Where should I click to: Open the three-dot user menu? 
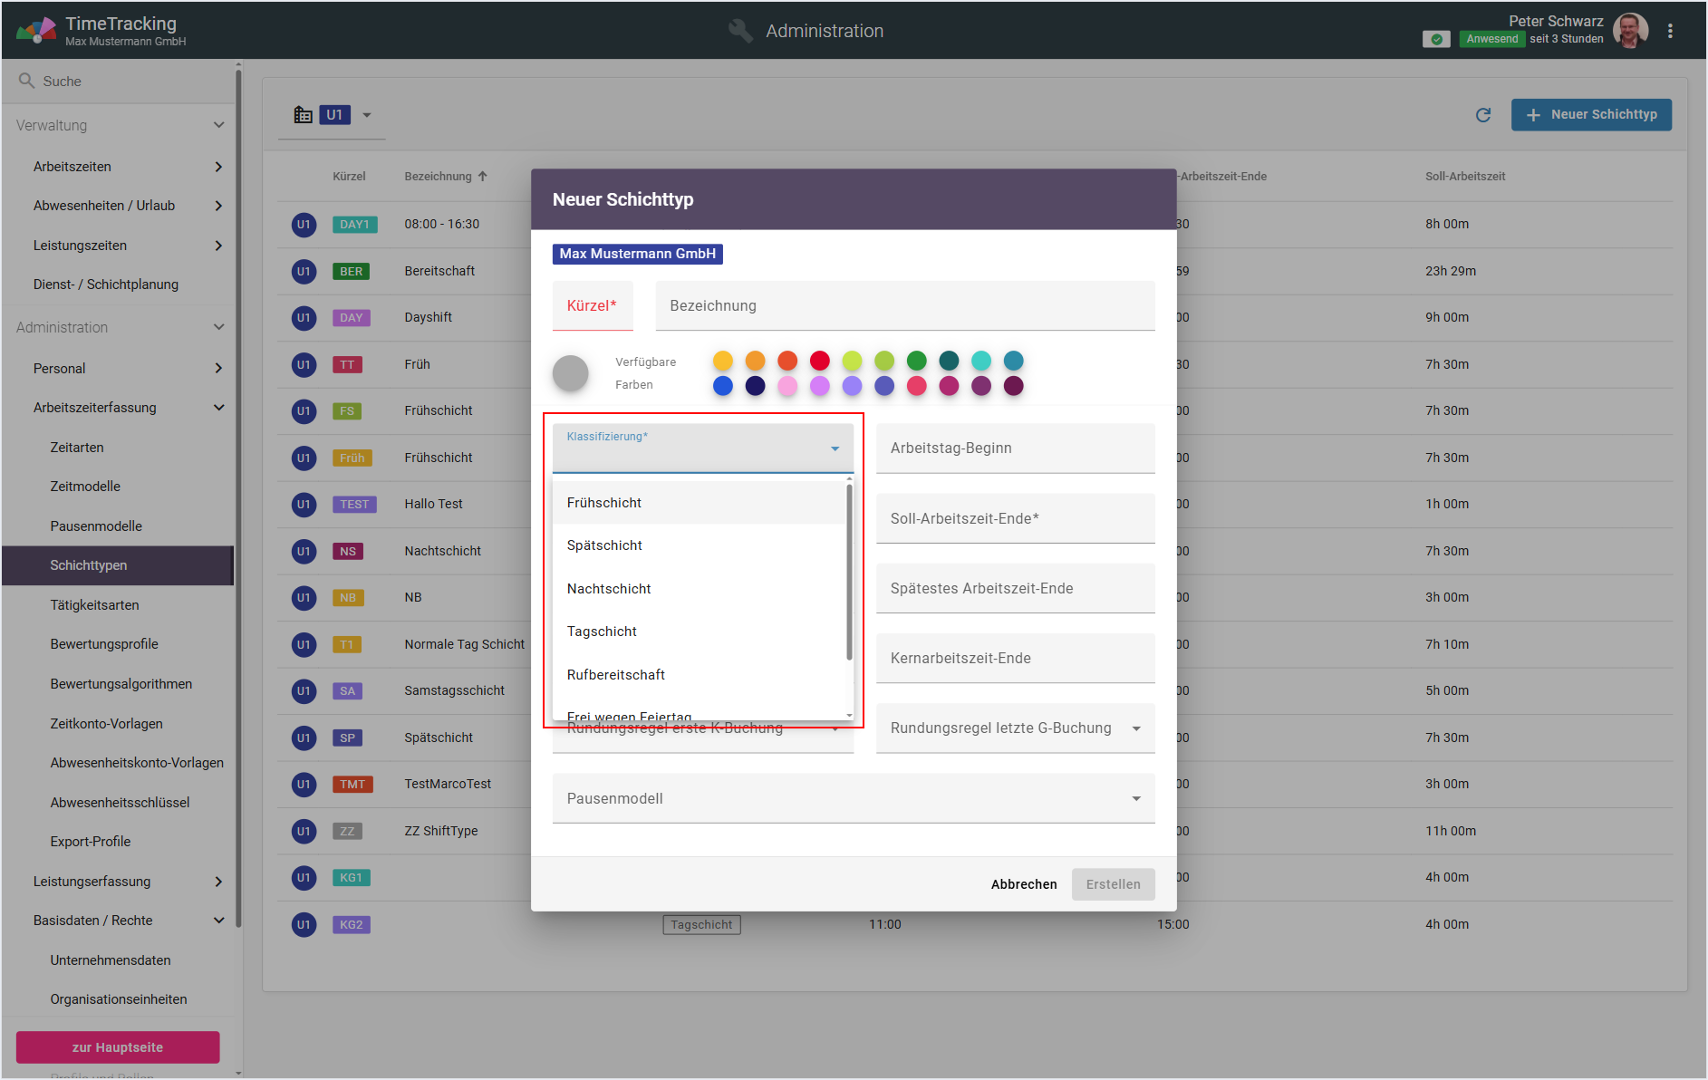coord(1670,31)
